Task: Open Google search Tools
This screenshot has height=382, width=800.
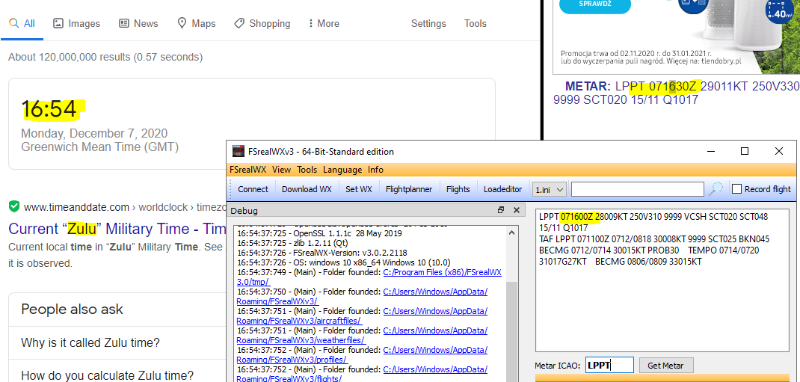Action: point(475,23)
